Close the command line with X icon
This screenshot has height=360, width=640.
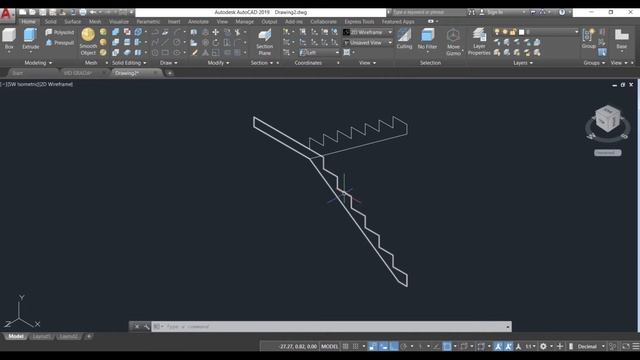click(137, 327)
